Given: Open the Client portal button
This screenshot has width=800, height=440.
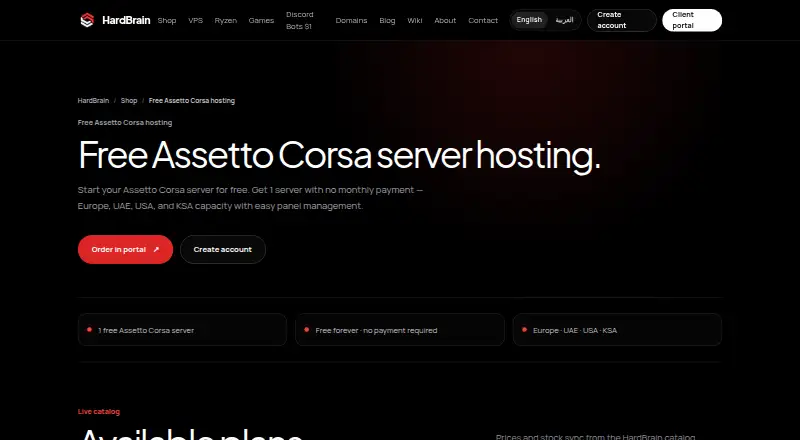Looking at the screenshot, I should [692, 20].
